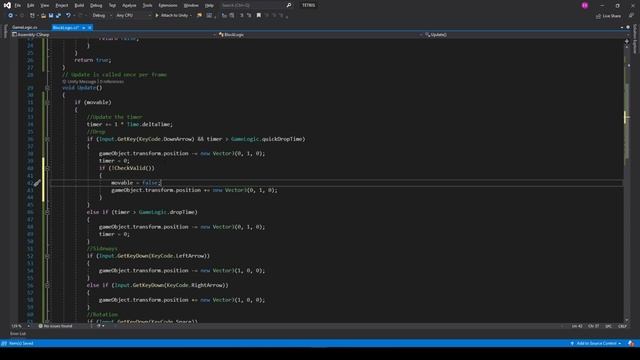Click the TETRIS solution name label
Screen dimensions: 640x360
(x=309, y=5)
